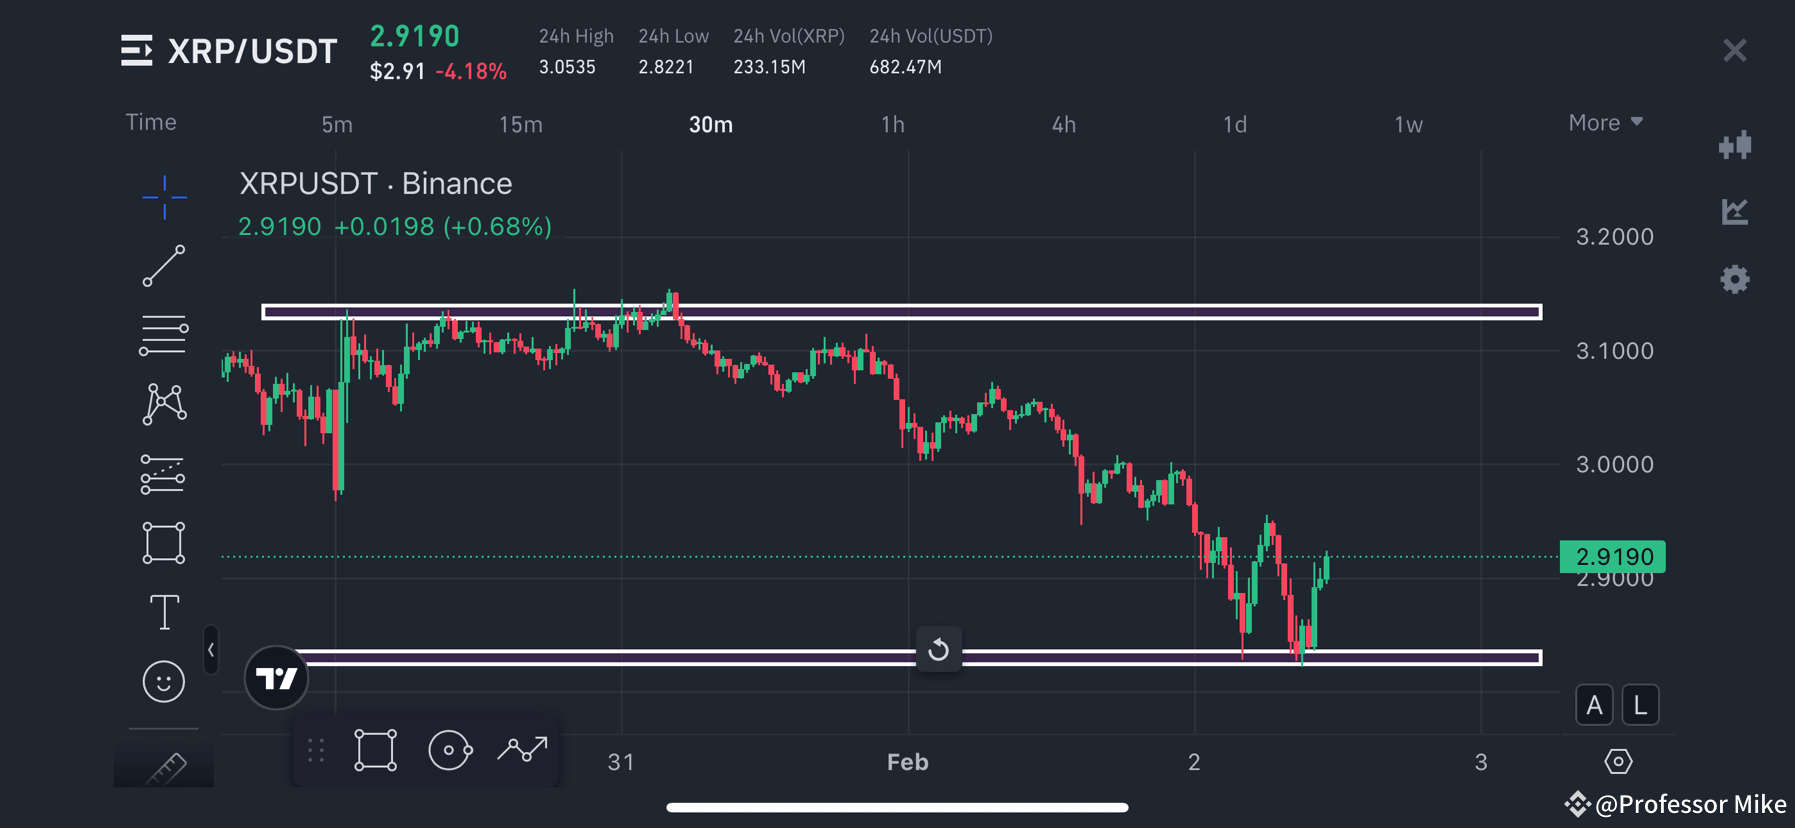Viewport: 1795px width, 828px height.
Task: Select the rectangle drawing tool
Action: tap(164, 542)
